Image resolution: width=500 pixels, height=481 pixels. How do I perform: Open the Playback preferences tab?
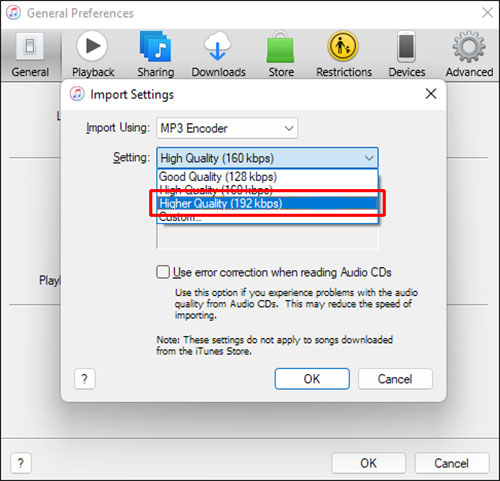93,55
